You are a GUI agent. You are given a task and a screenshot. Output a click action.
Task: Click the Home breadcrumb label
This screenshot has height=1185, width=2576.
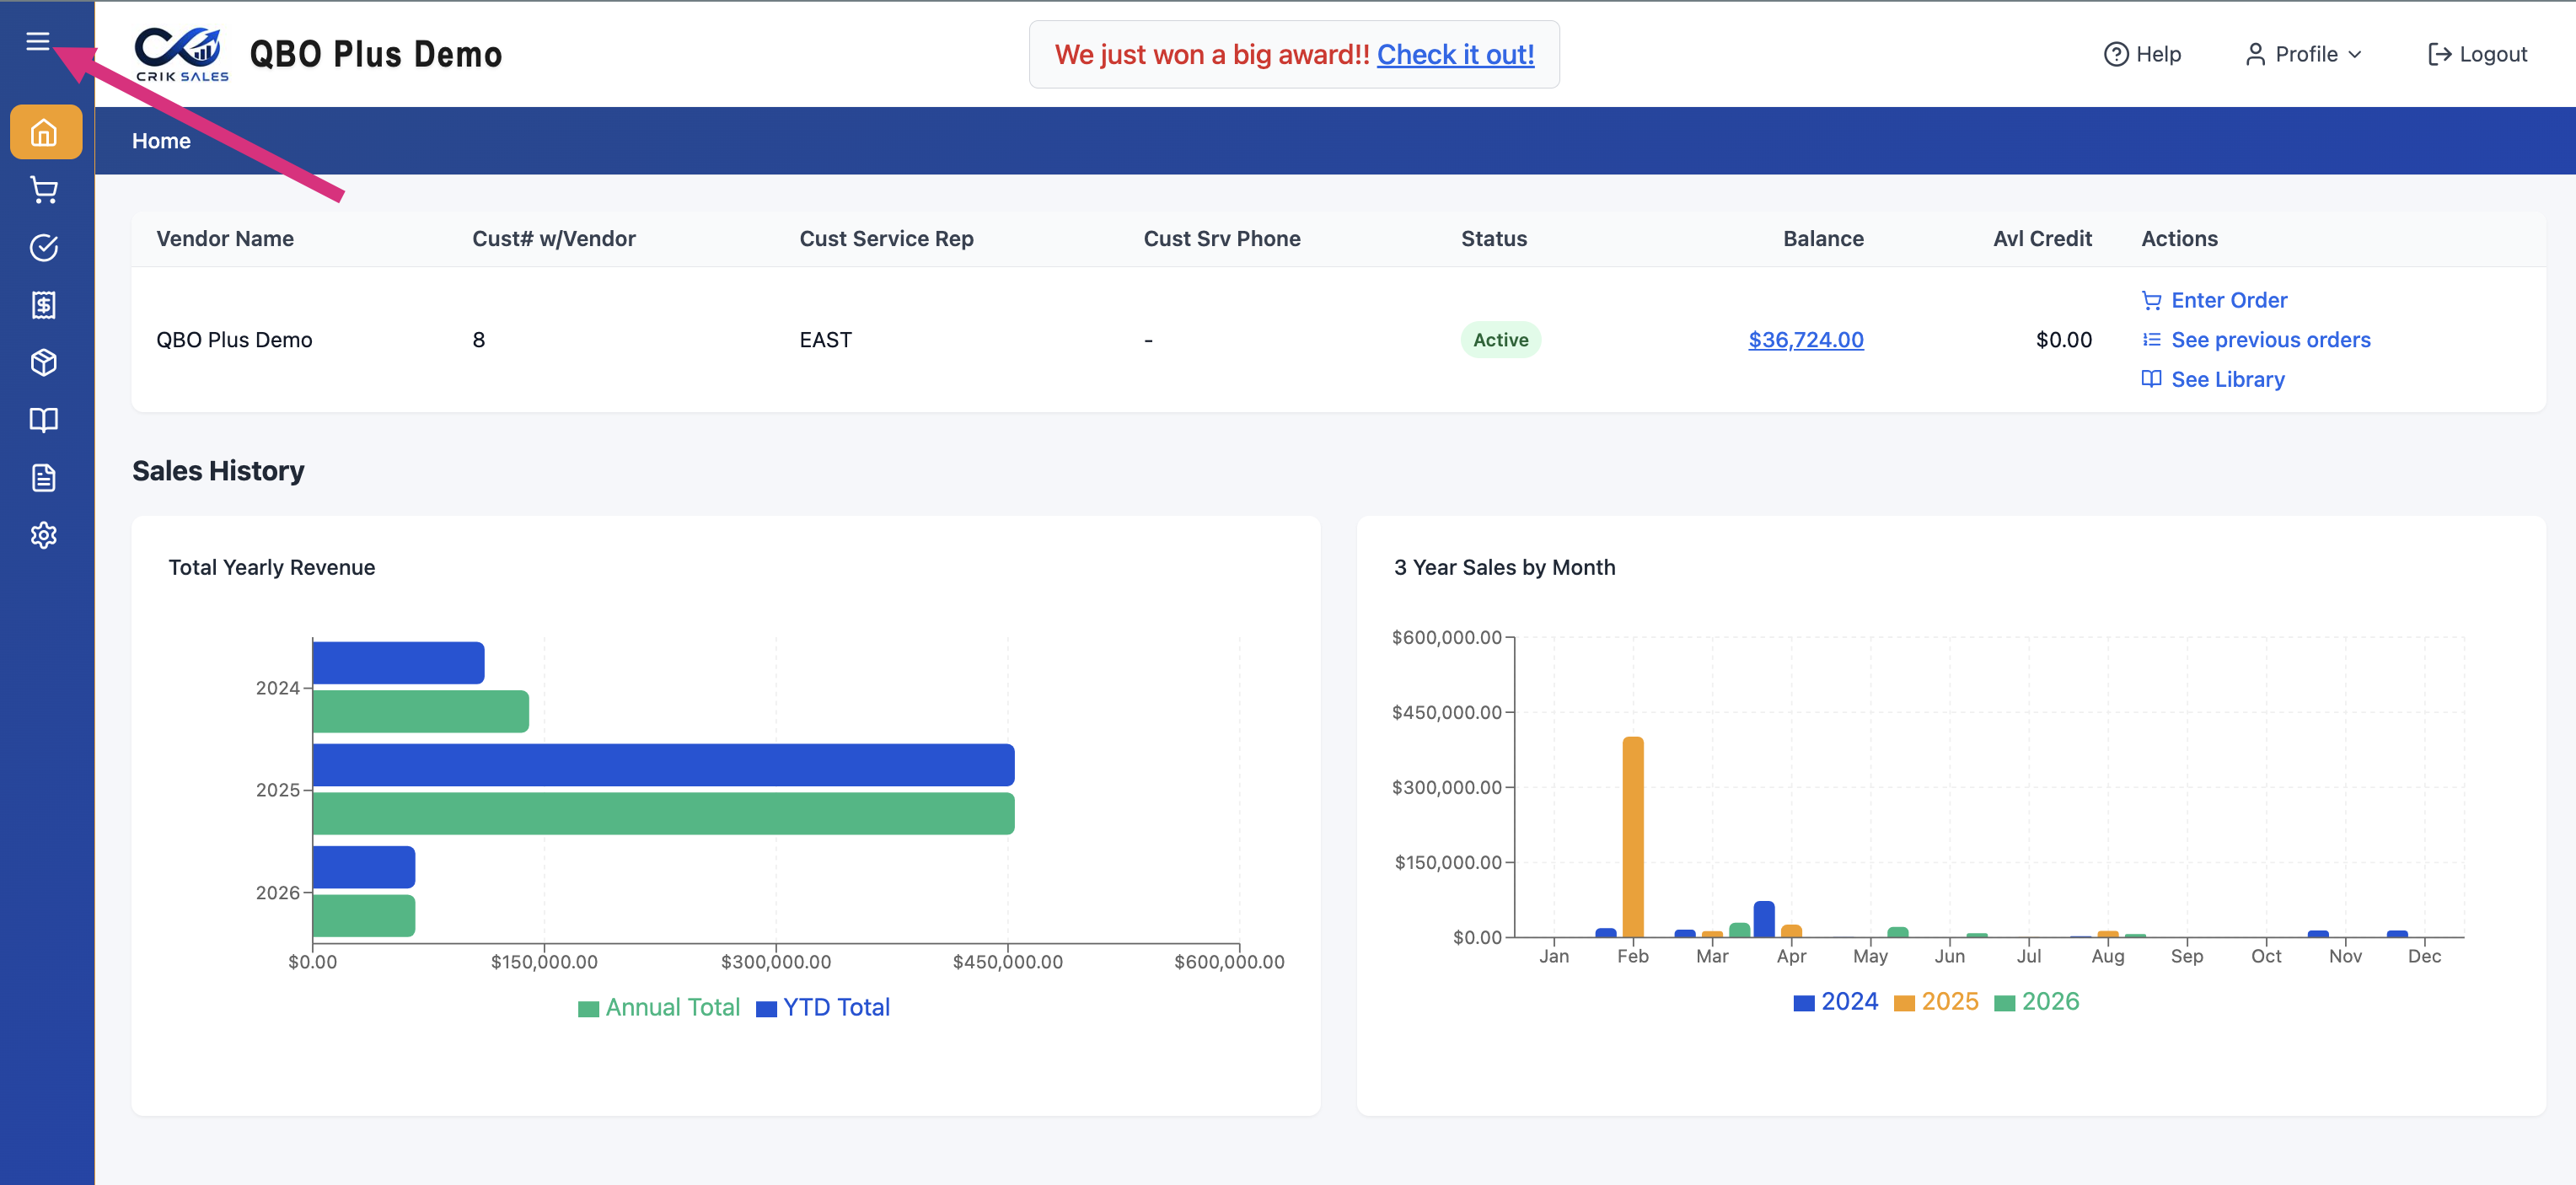pos(161,141)
